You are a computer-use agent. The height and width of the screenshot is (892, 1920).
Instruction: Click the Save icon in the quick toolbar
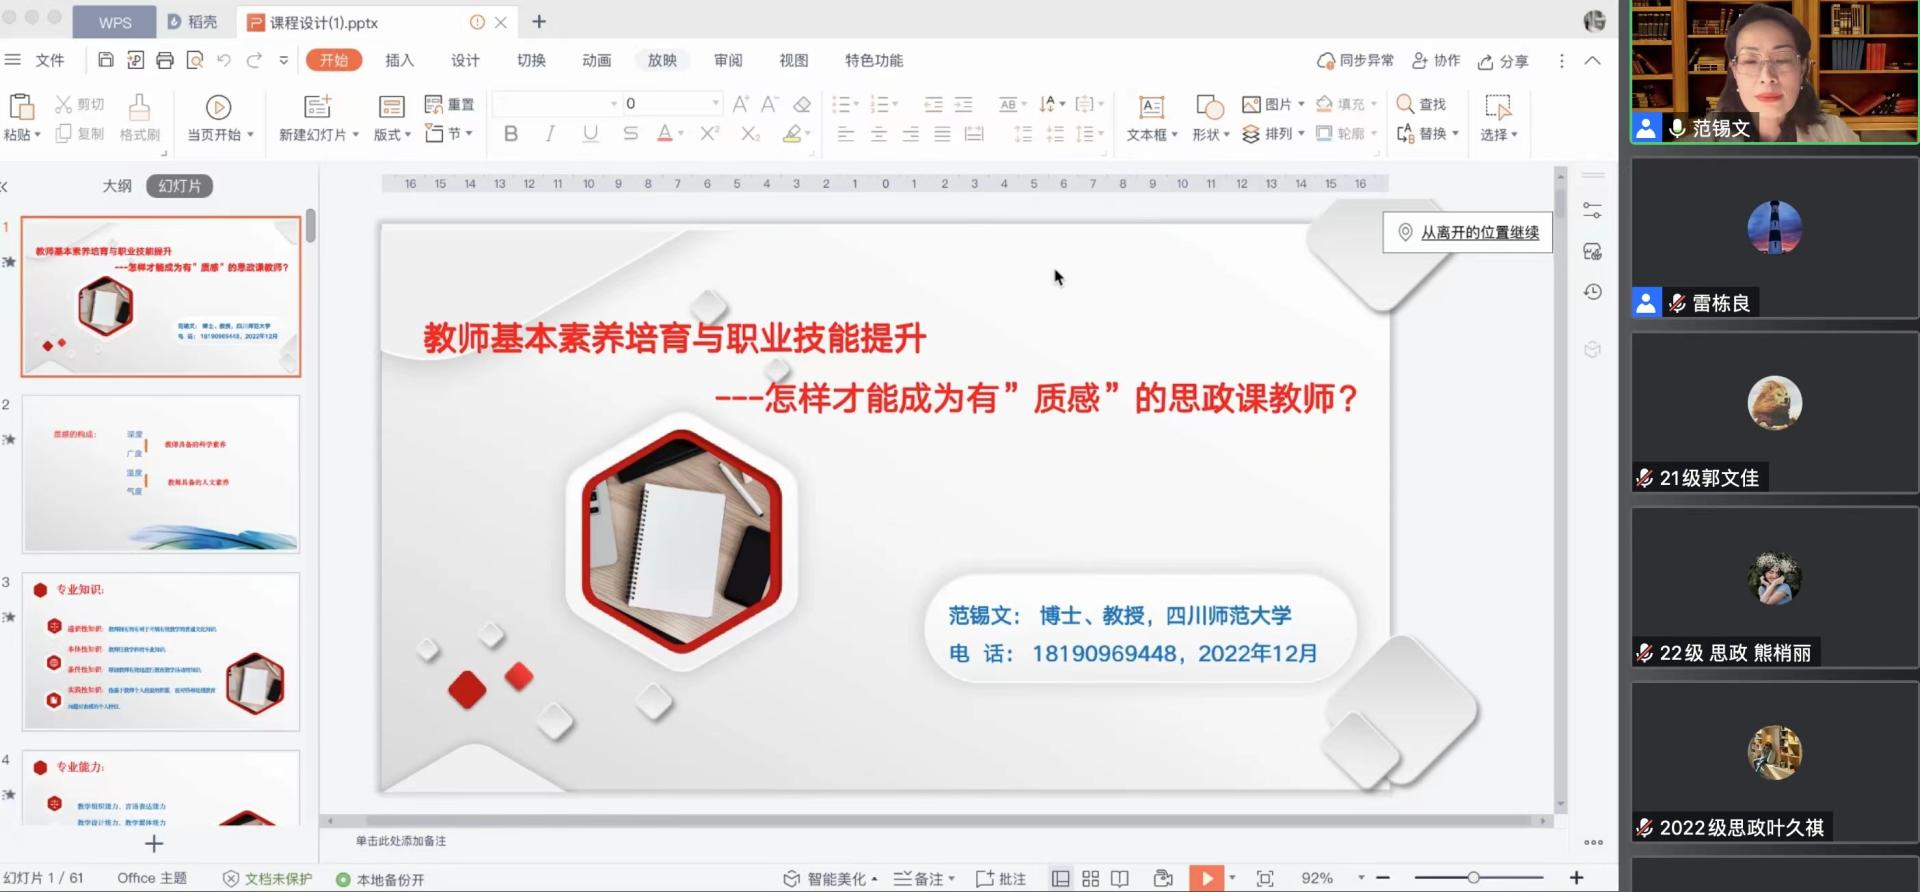click(x=106, y=60)
